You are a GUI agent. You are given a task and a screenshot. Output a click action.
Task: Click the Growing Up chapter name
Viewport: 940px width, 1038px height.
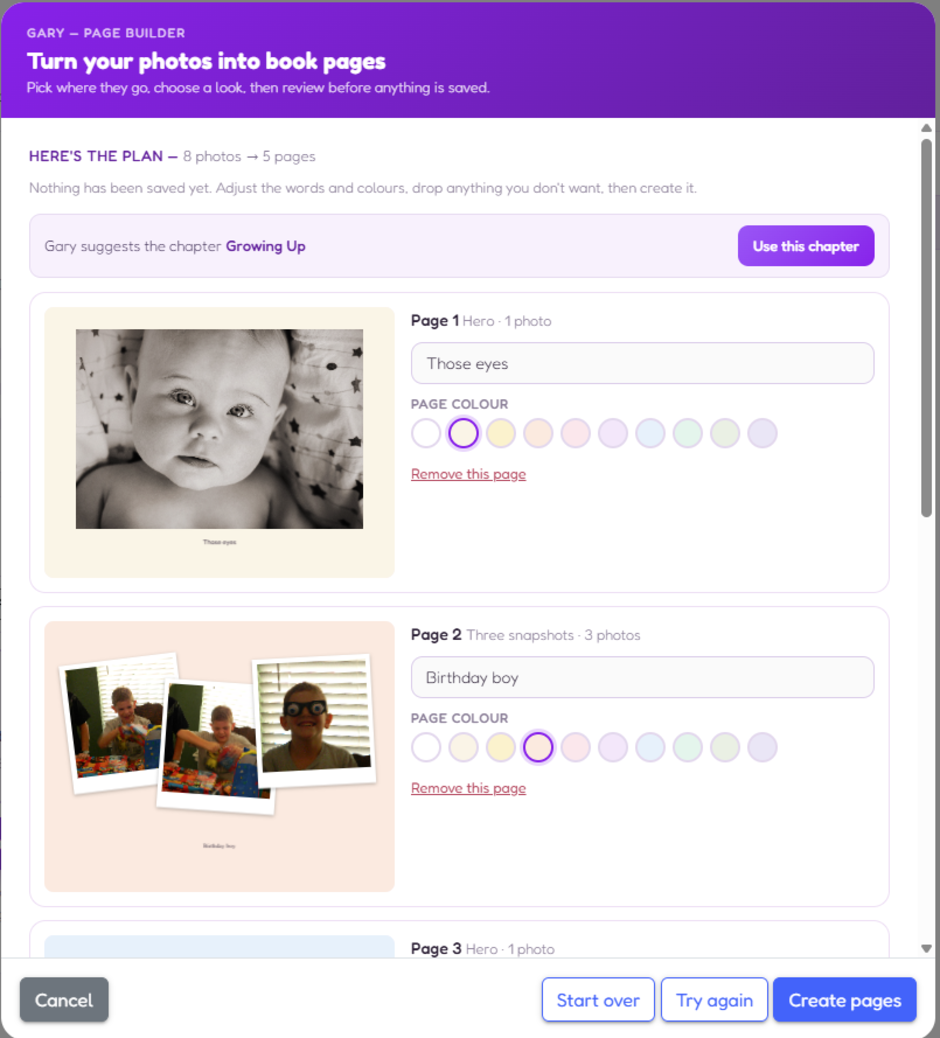click(265, 246)
